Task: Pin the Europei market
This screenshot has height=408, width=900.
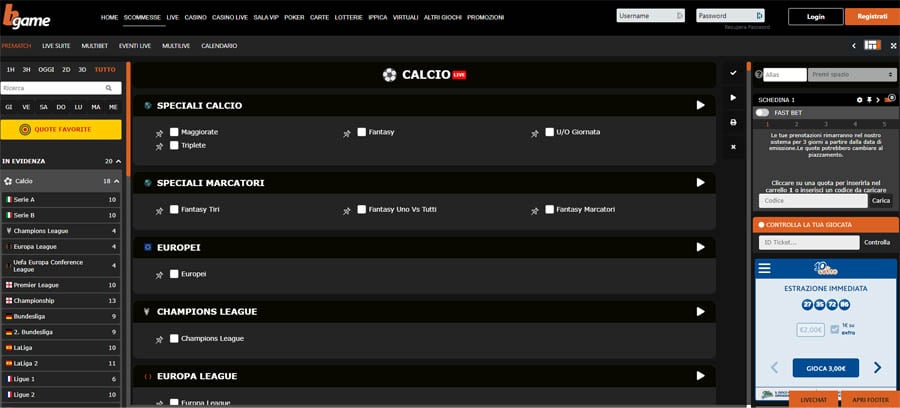Action: pyautogui.click(x=159, y=275)
